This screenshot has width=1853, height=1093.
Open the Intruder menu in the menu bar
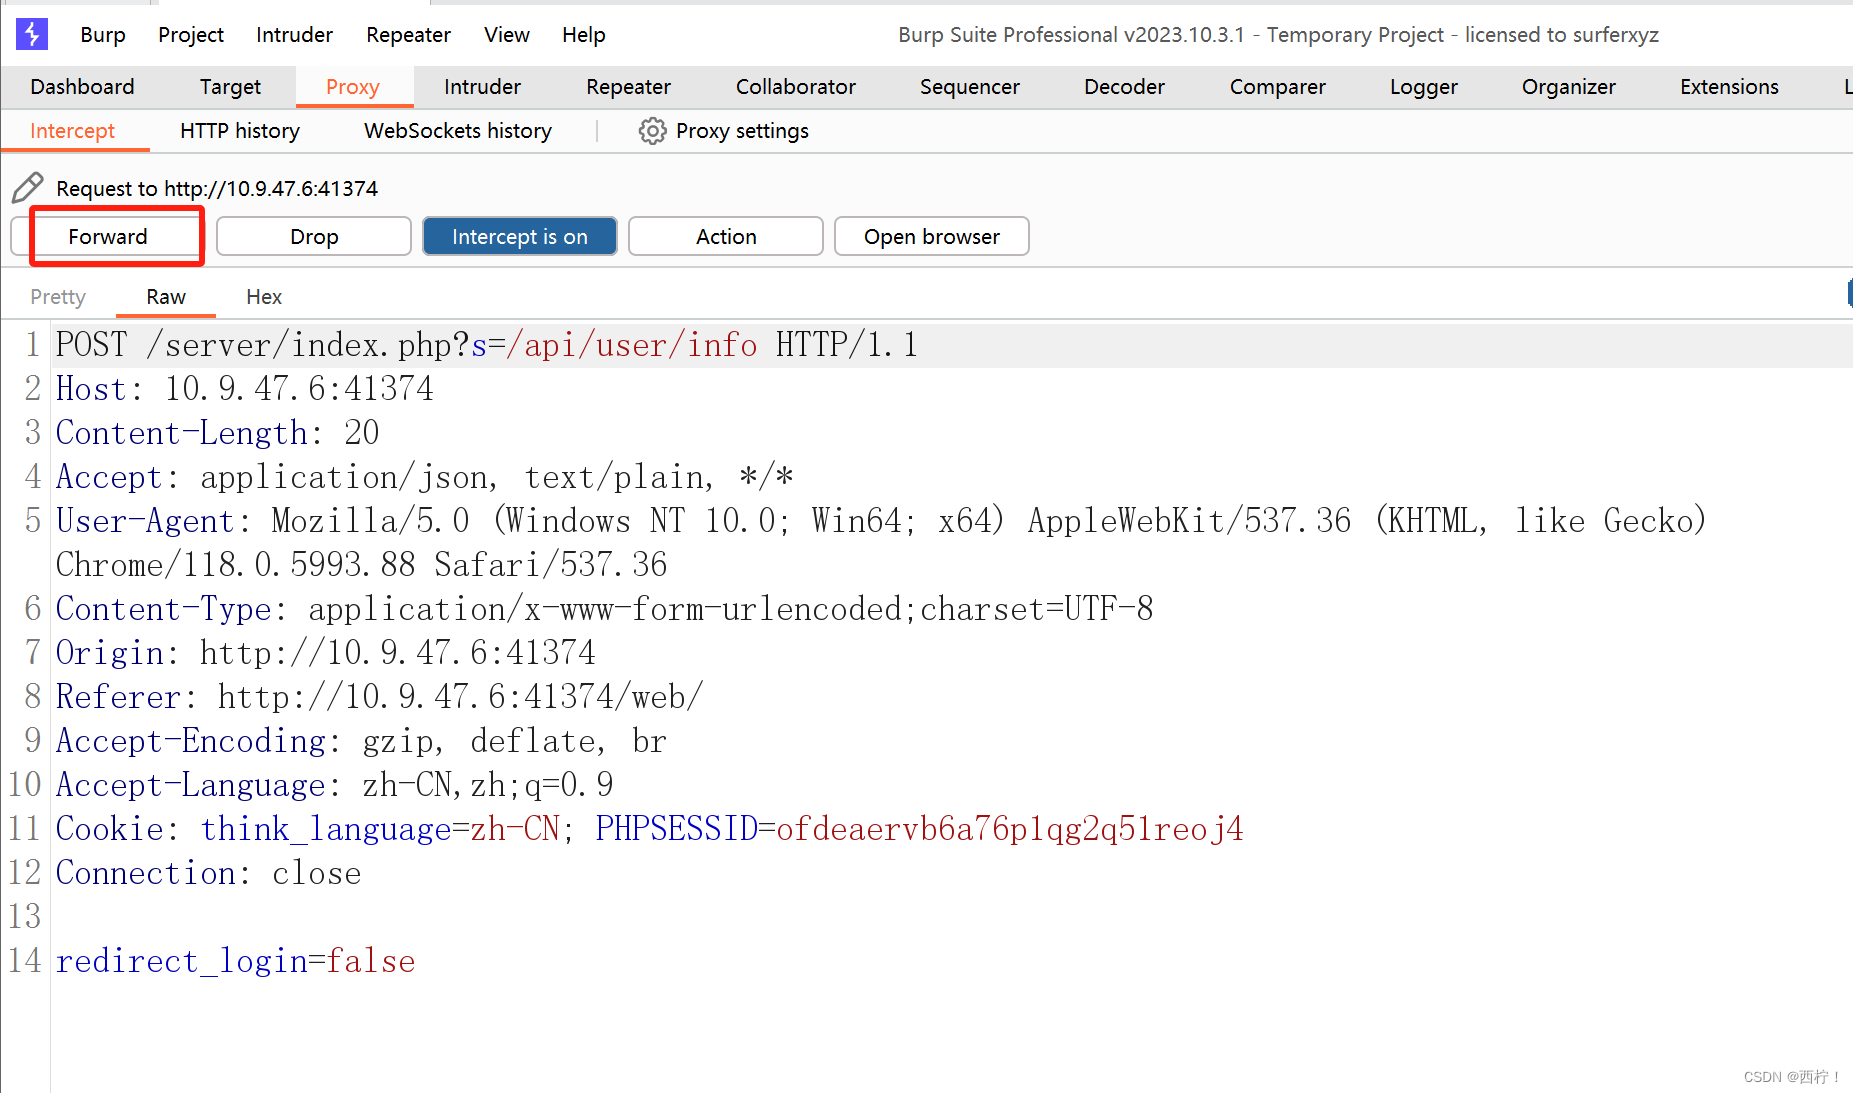click(294, 34)
